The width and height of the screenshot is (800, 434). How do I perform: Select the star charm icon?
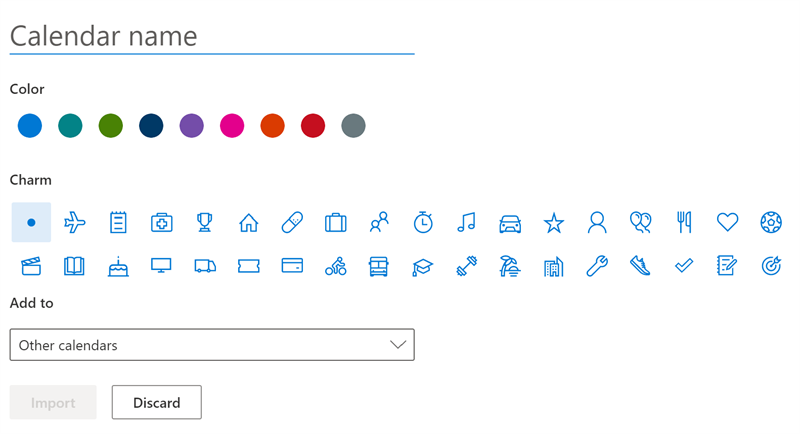[554, 223]
